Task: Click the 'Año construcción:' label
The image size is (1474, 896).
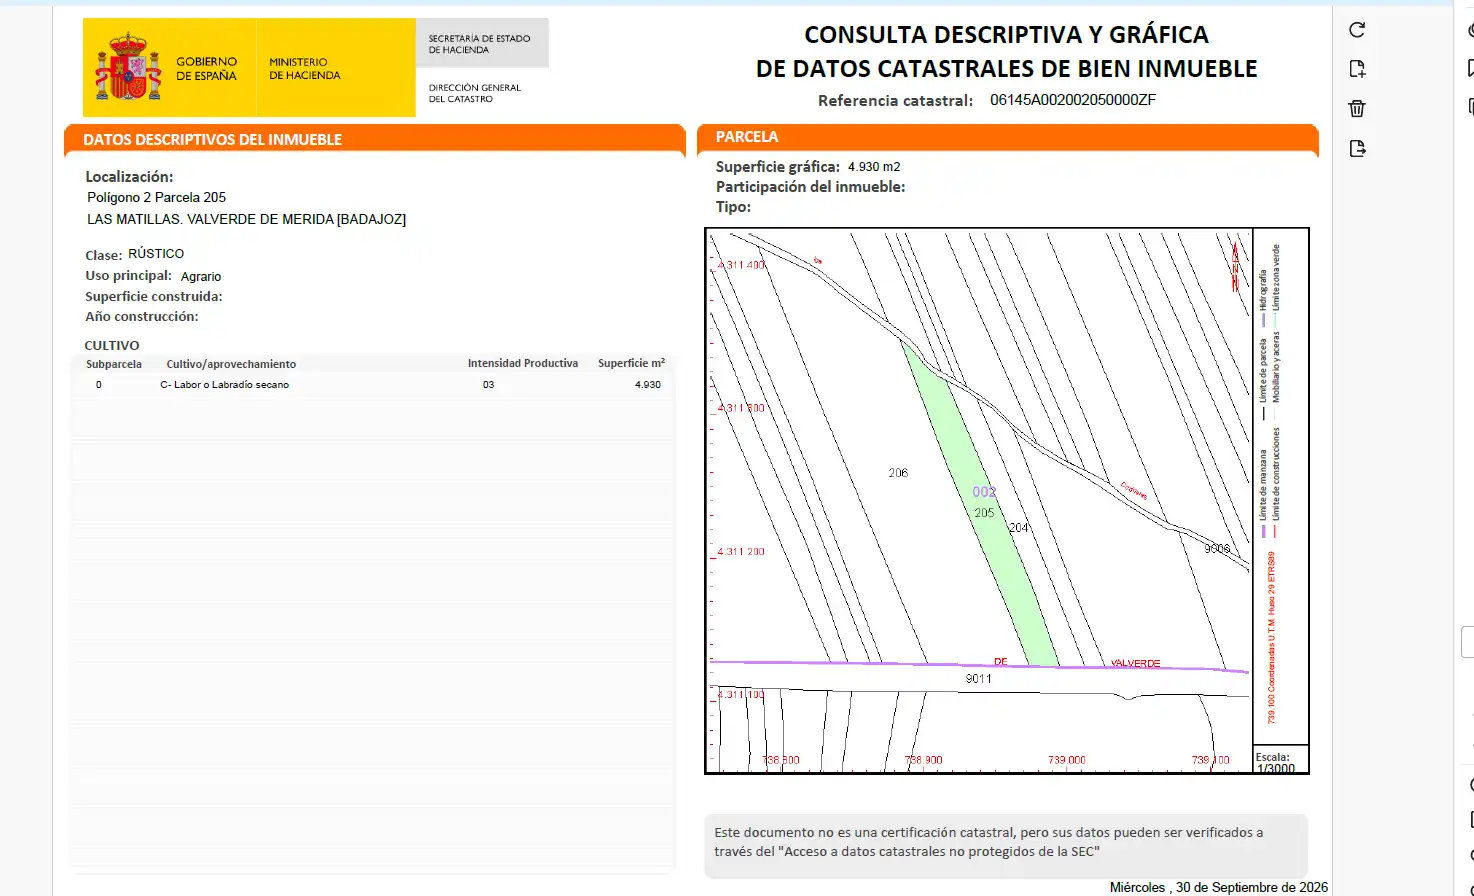Action: click(x=142, y=317)
